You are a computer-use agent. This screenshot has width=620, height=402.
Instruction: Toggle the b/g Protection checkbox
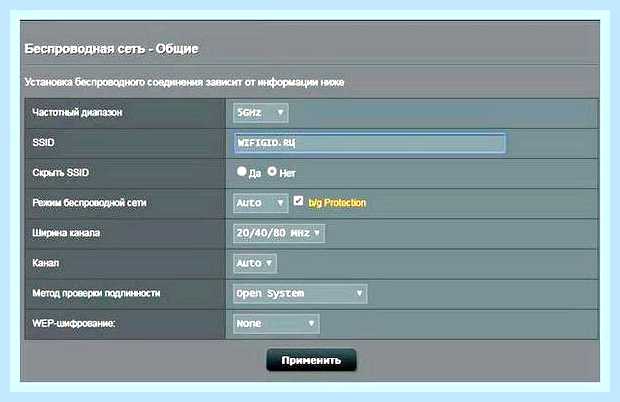[x=299, y=201]
